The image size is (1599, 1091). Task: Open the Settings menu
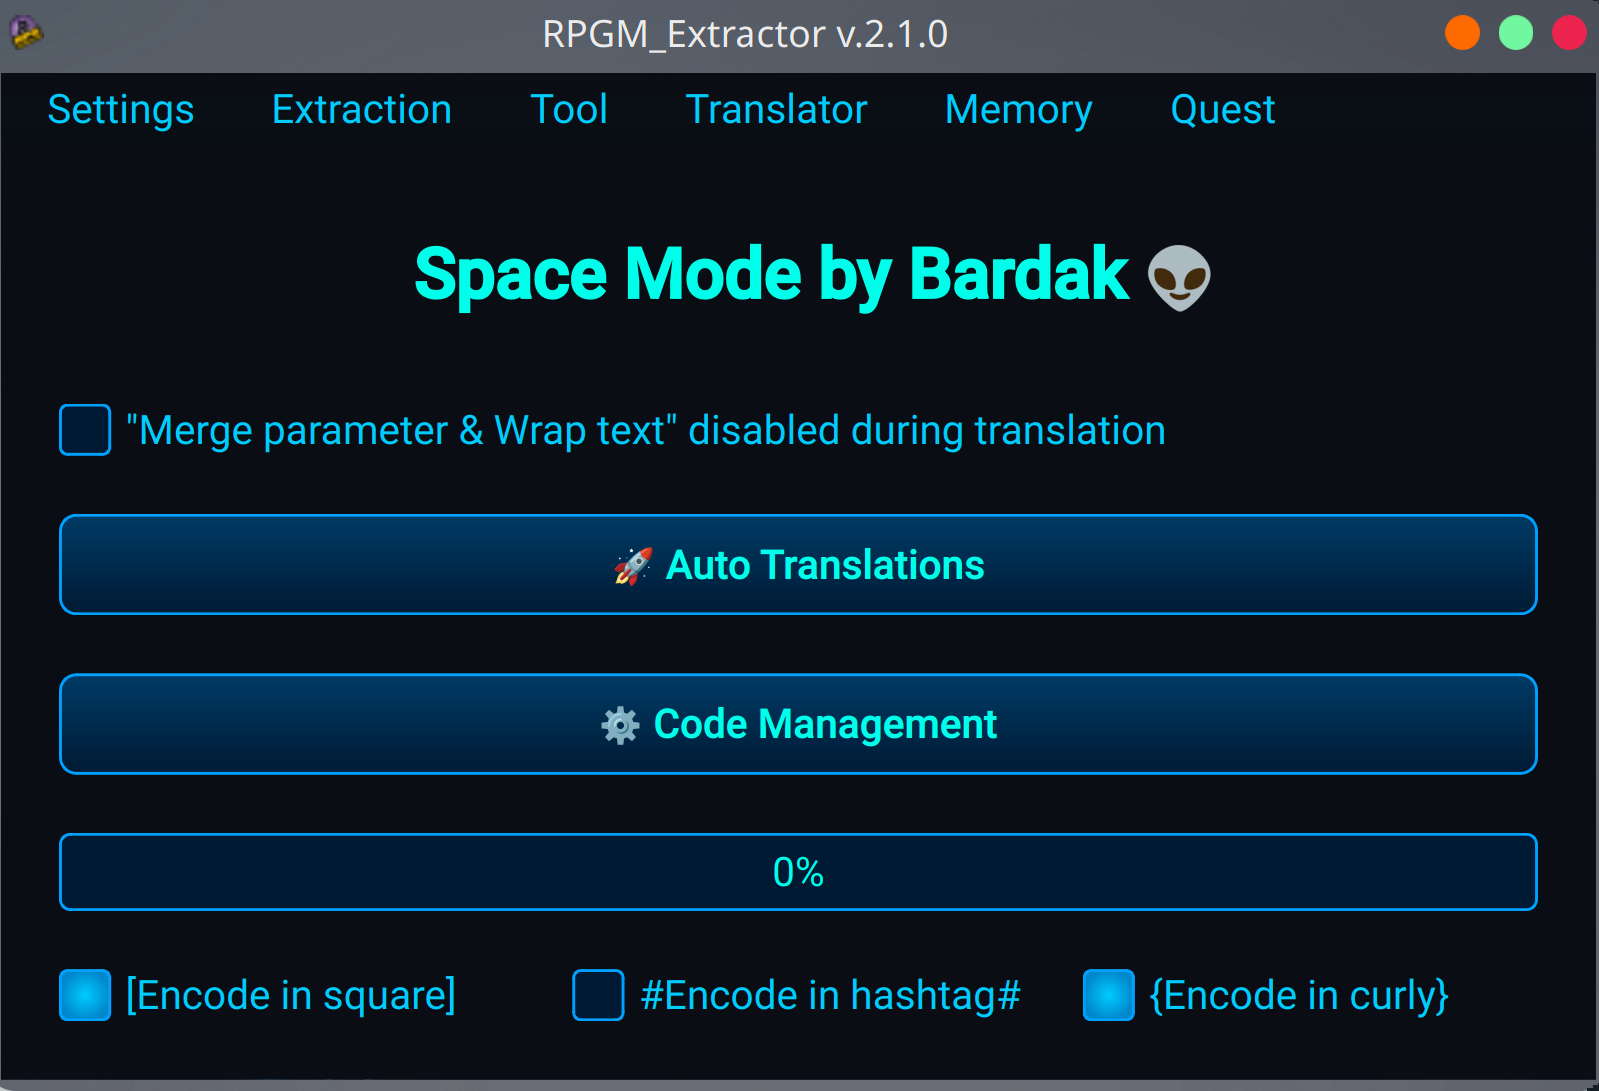coord(121,110)
